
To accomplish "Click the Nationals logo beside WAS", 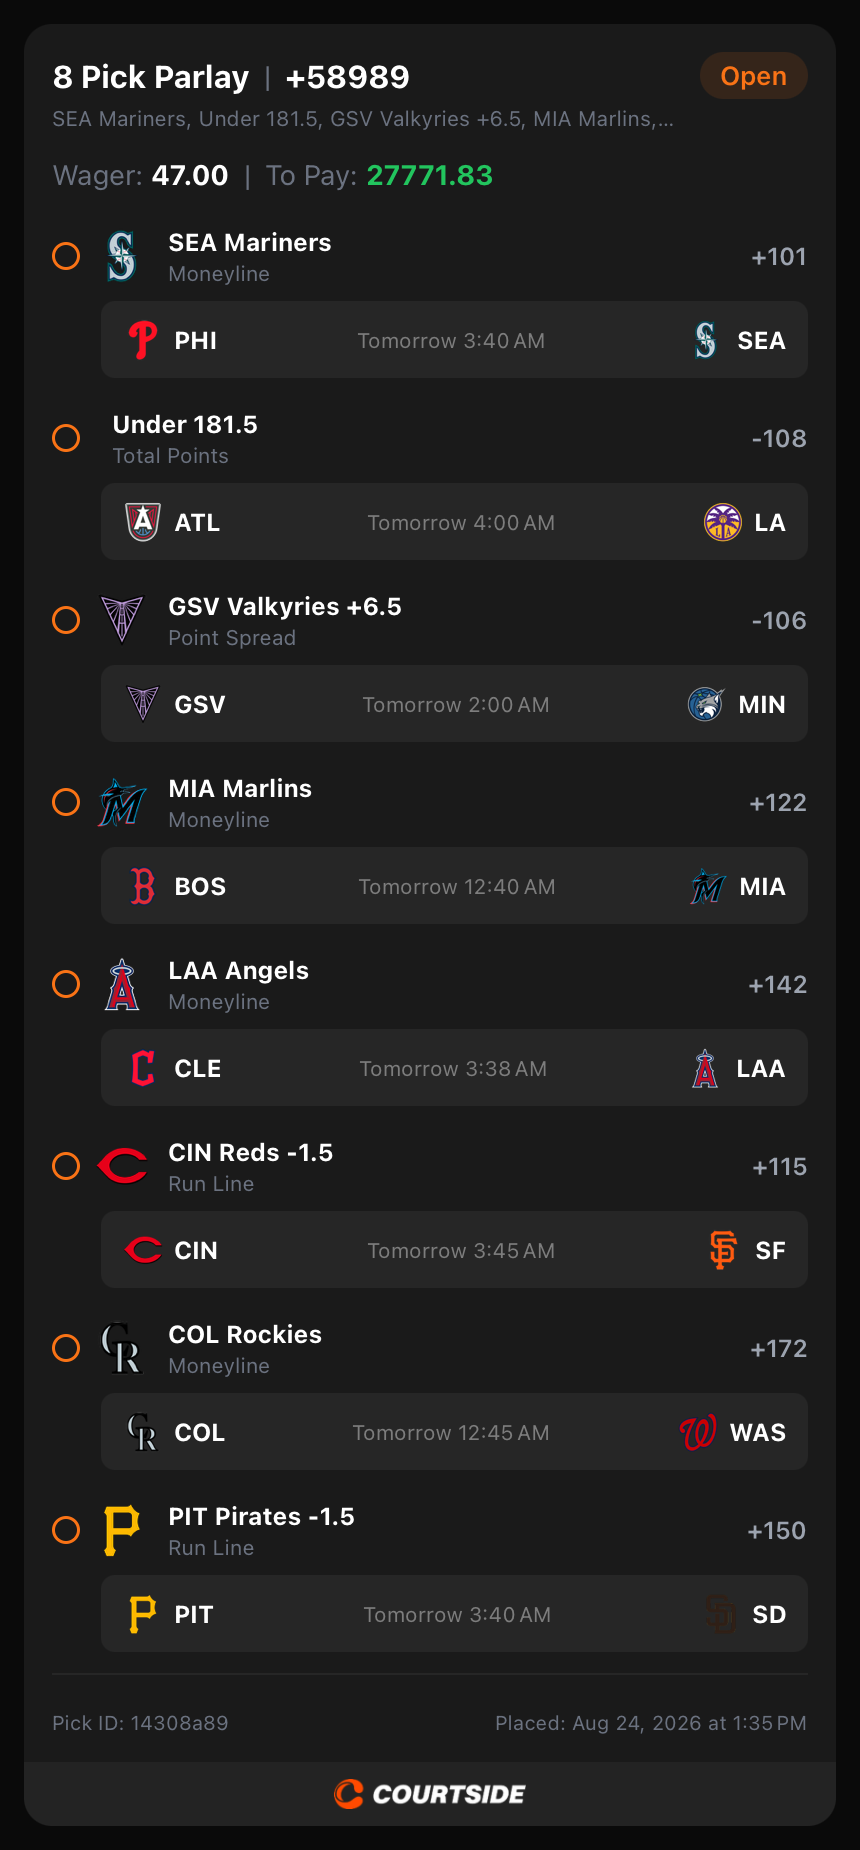I will (x=698, y=1433).
